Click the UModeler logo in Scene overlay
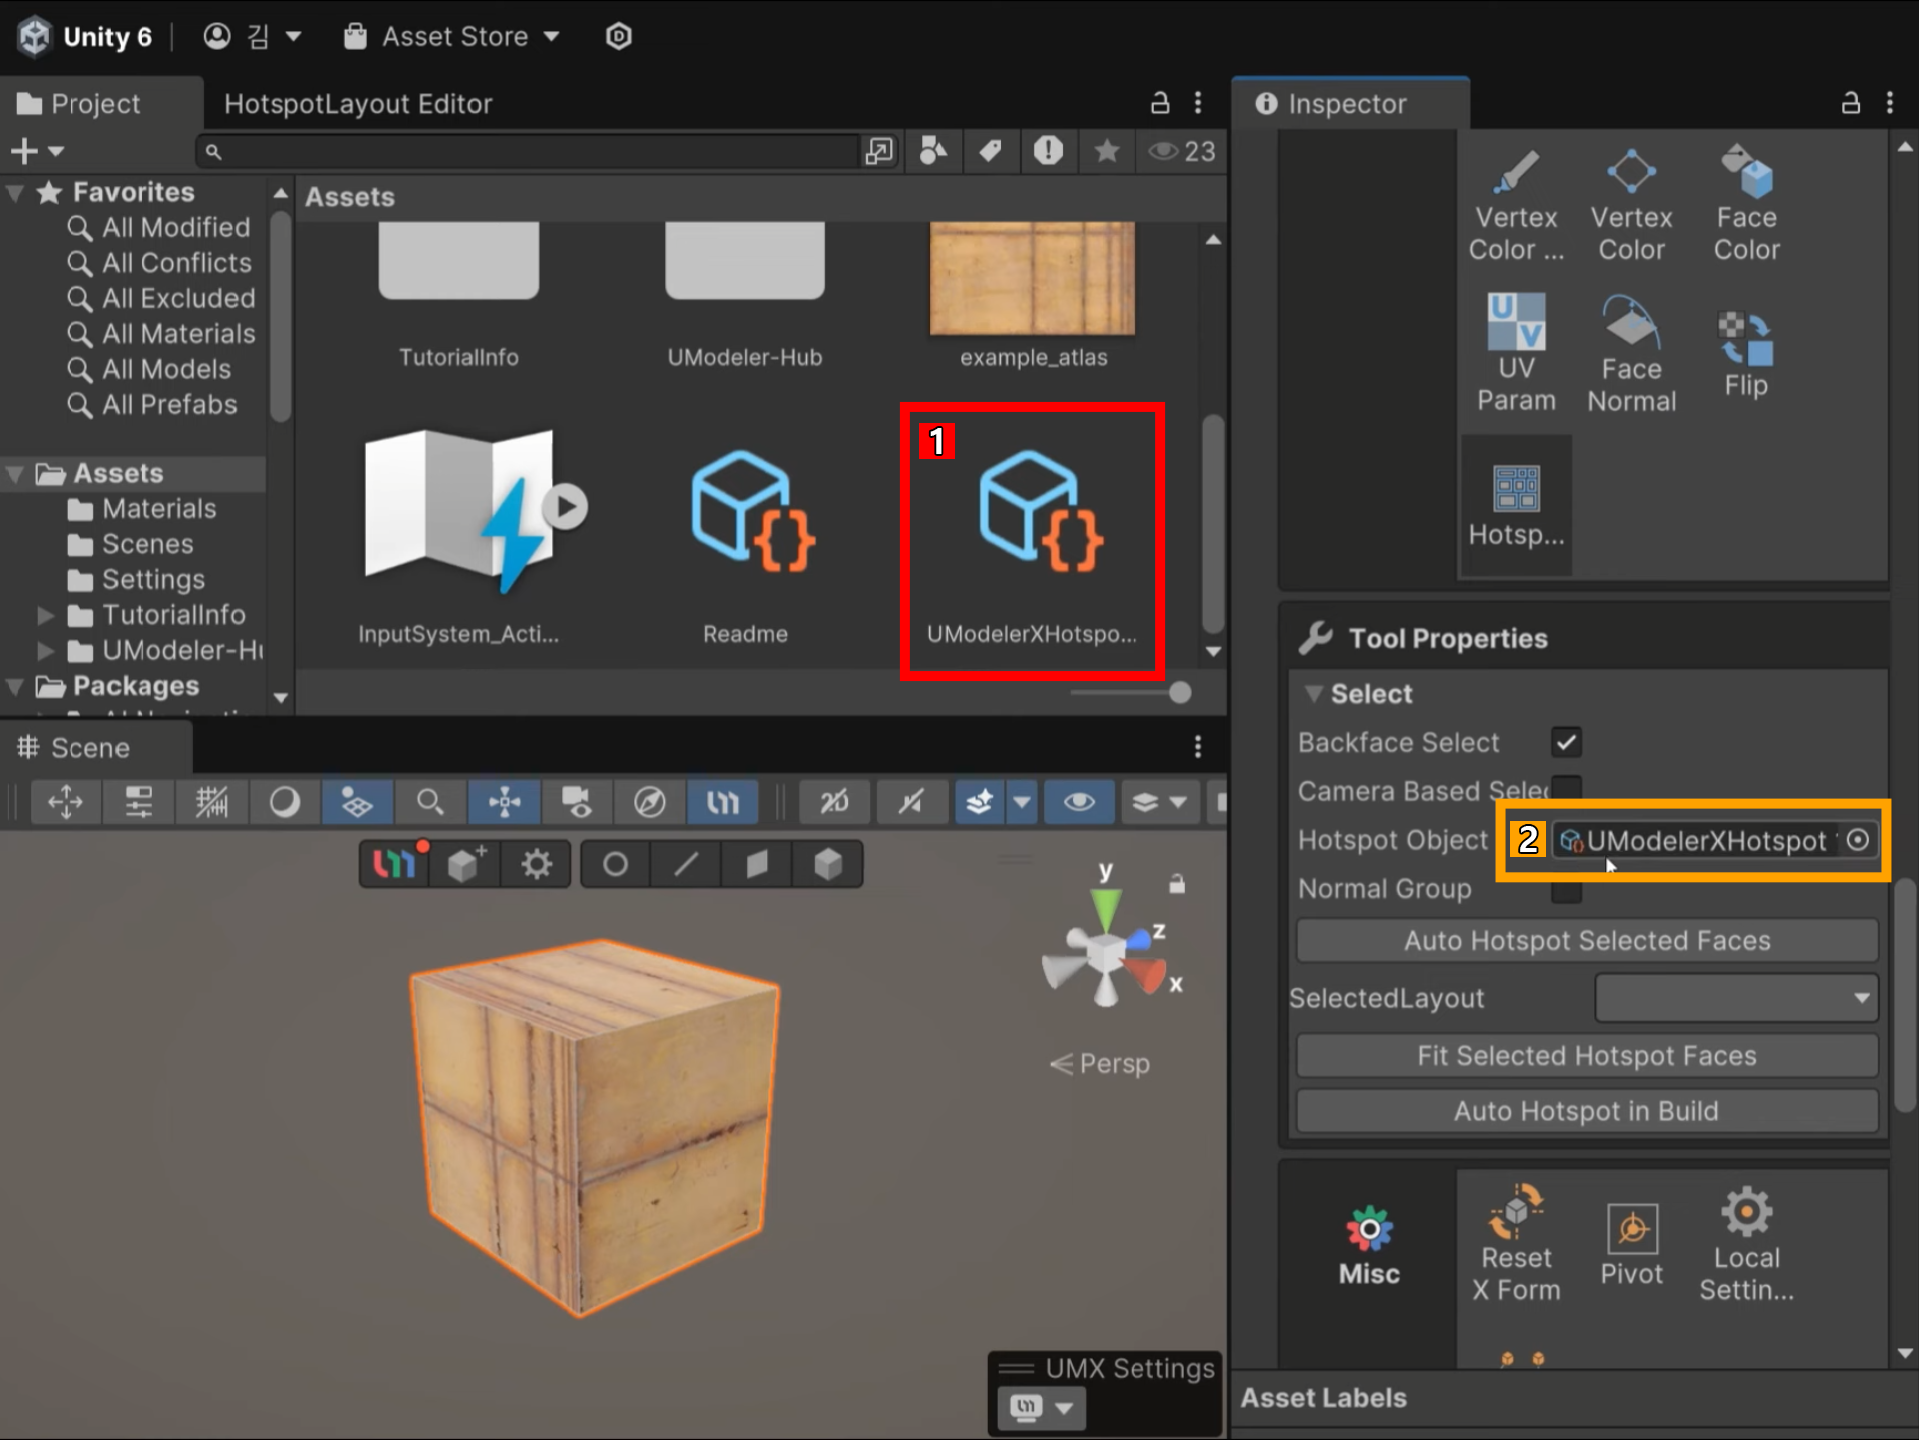Viewport: 1919px width, 1440px height. click(x=394, y=864)
